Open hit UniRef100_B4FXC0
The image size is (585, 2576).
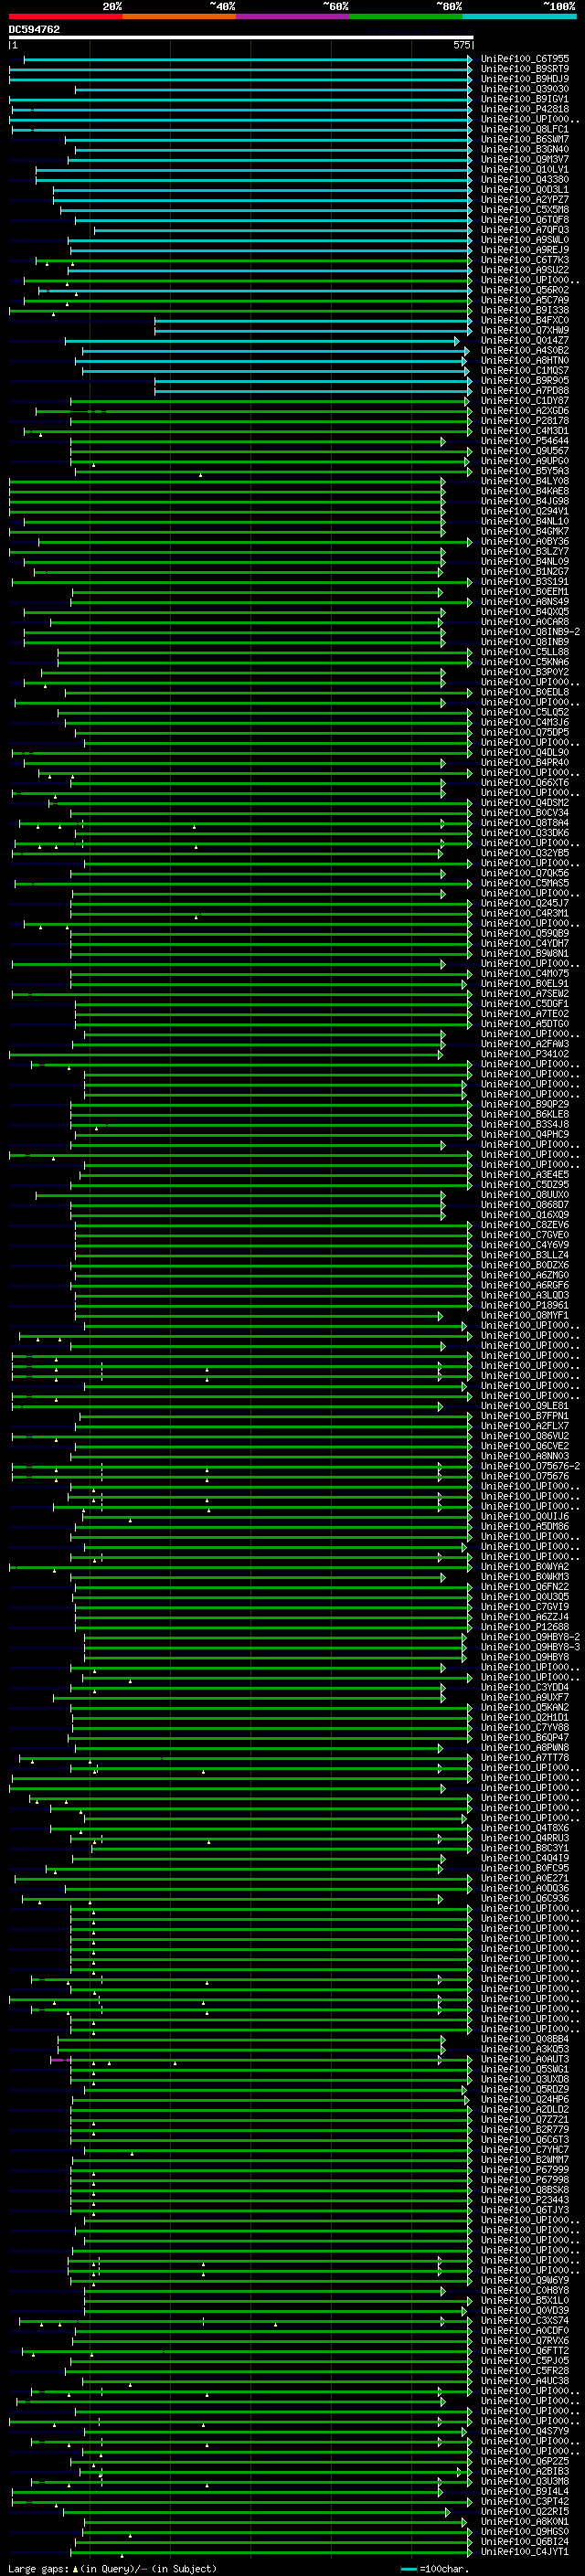[524, 320]
